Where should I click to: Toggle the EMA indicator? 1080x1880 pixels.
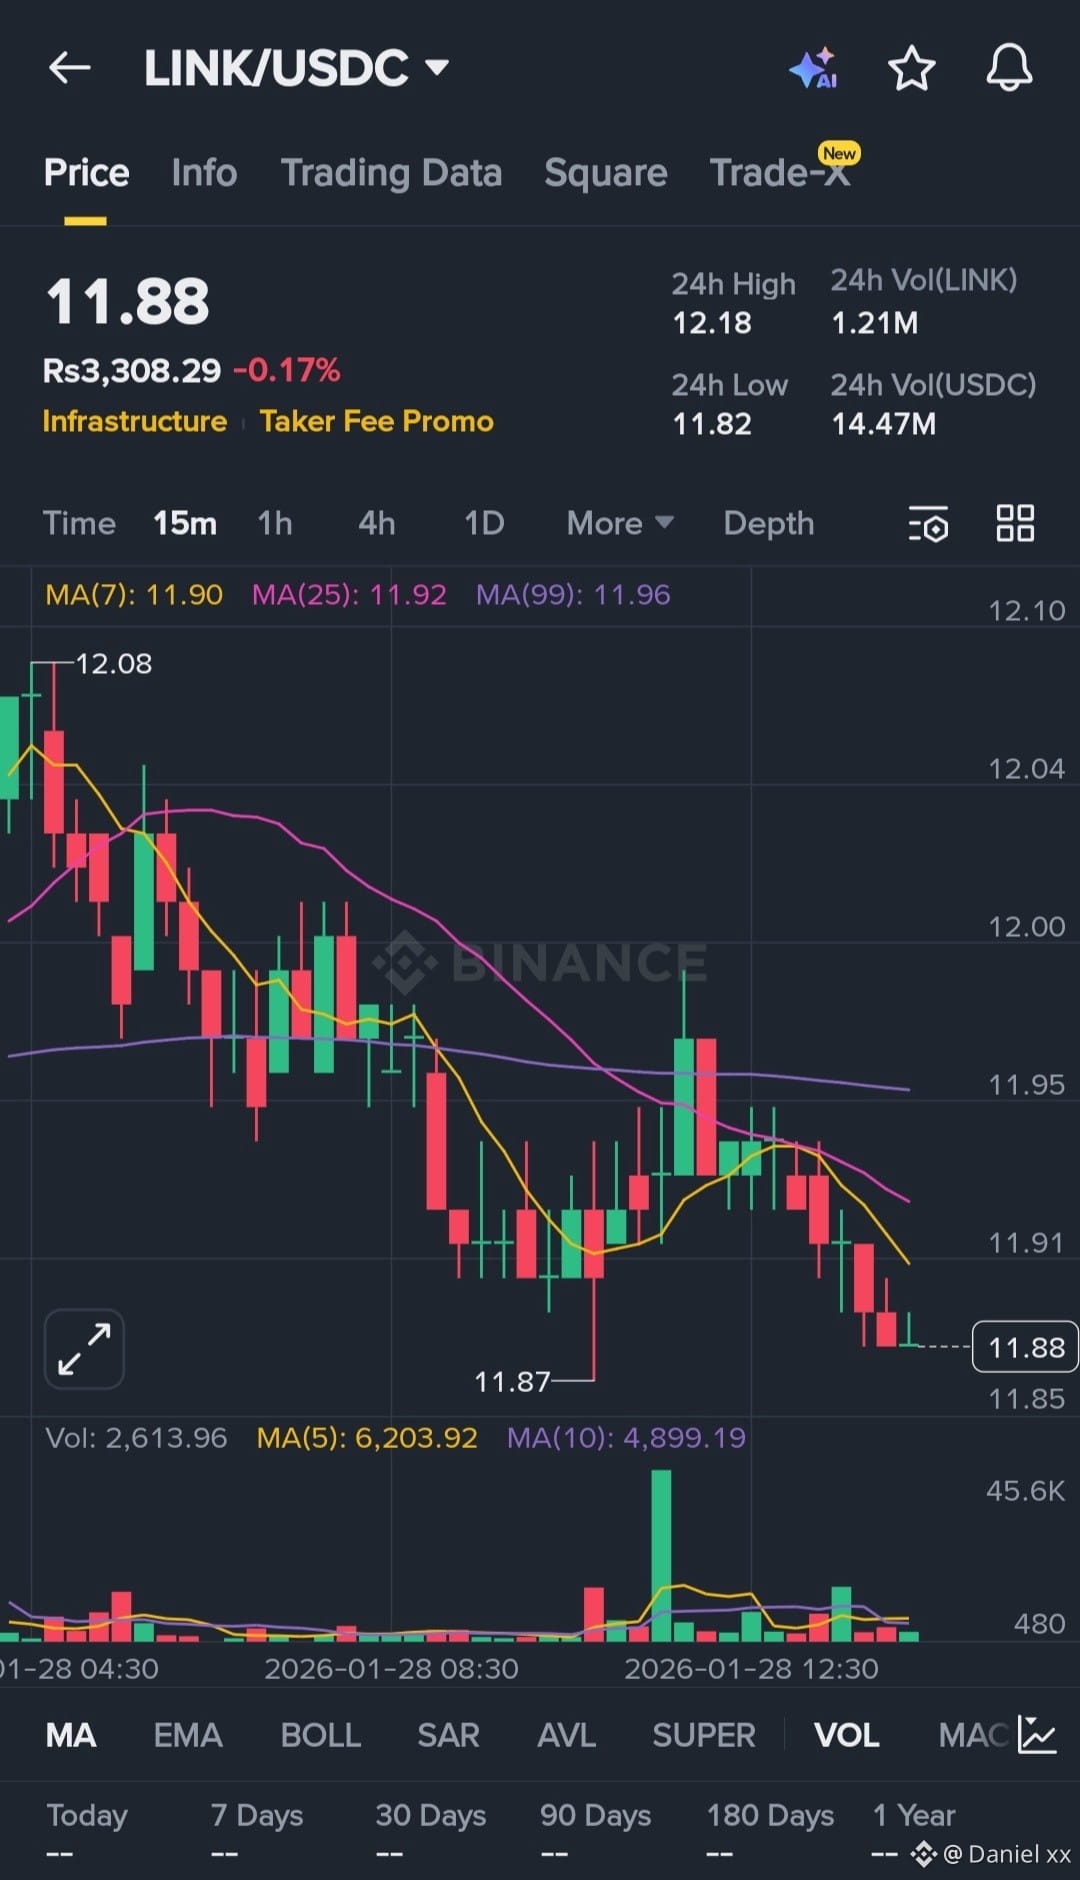(x=188, y=1735)
